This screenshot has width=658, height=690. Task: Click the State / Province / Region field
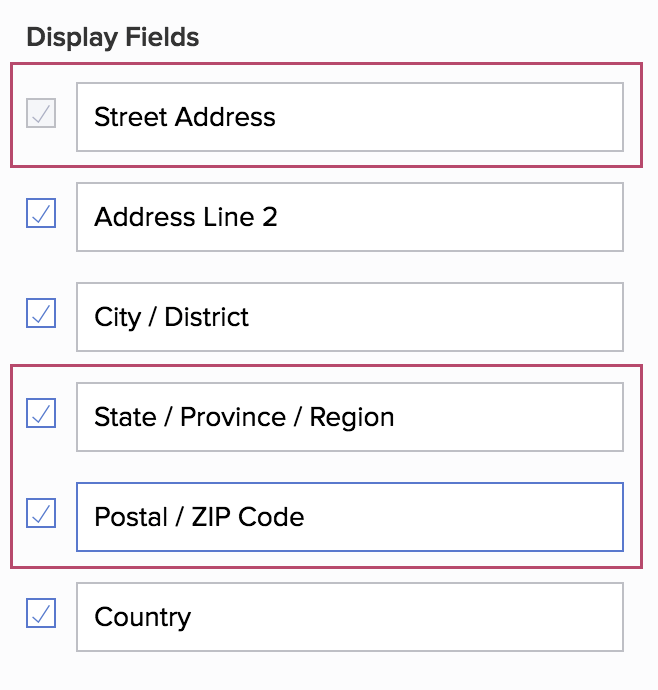(x=349, y=417)
